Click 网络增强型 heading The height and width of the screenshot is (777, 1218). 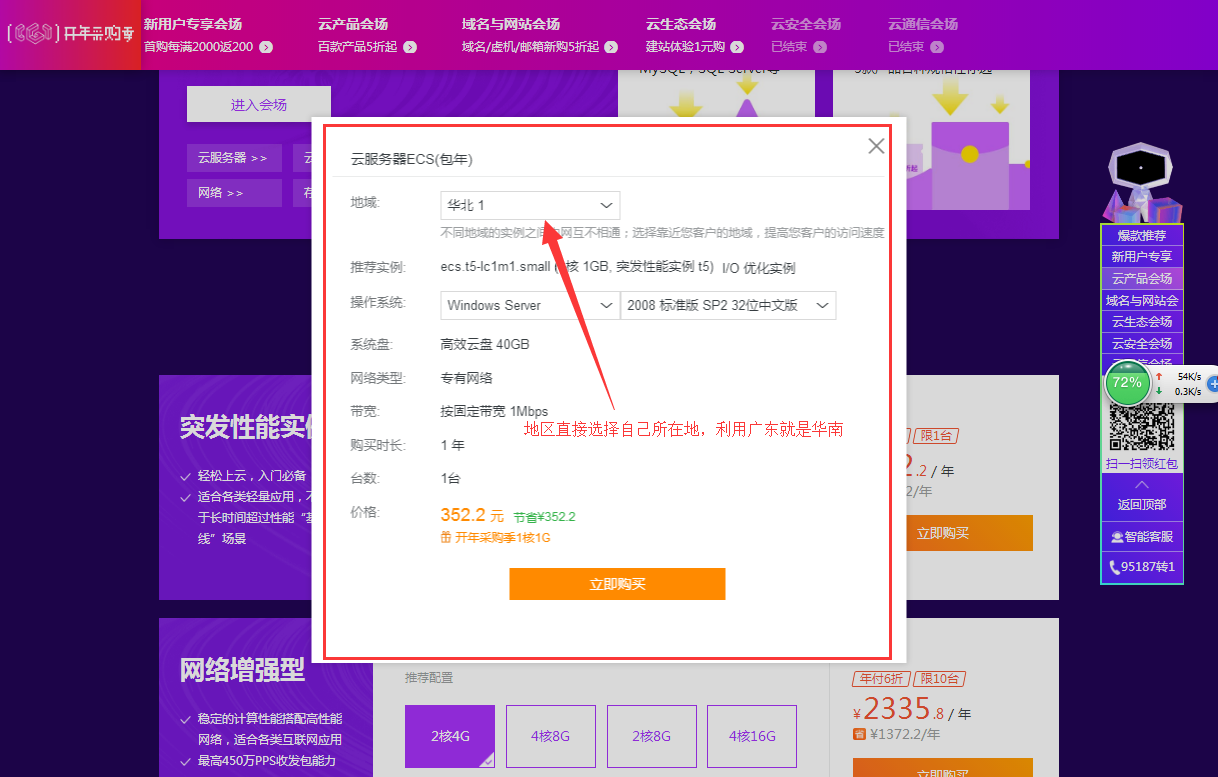[x=242, y=670]
